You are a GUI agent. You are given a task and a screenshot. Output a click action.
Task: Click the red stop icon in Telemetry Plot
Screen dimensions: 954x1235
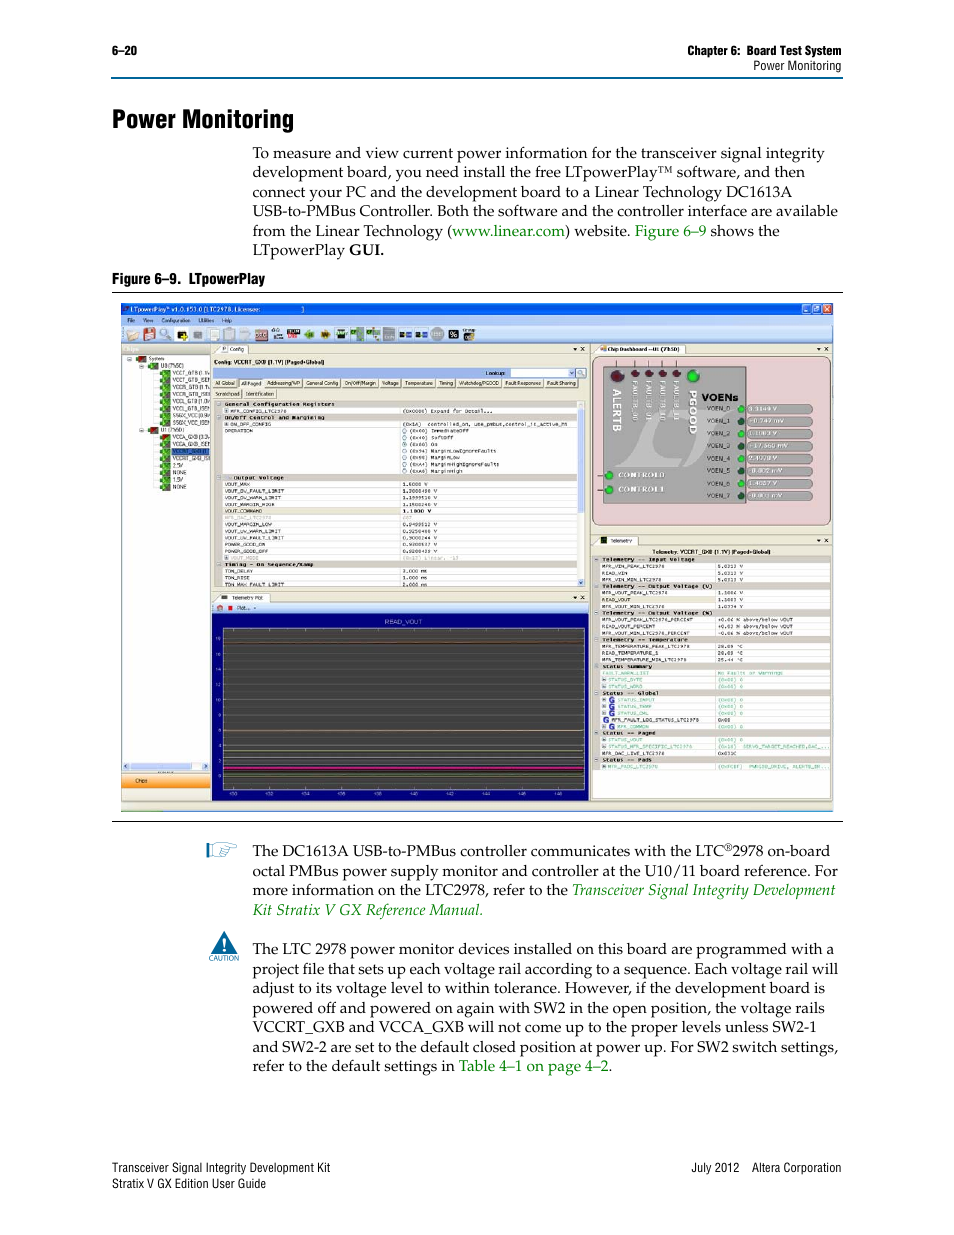230,608
